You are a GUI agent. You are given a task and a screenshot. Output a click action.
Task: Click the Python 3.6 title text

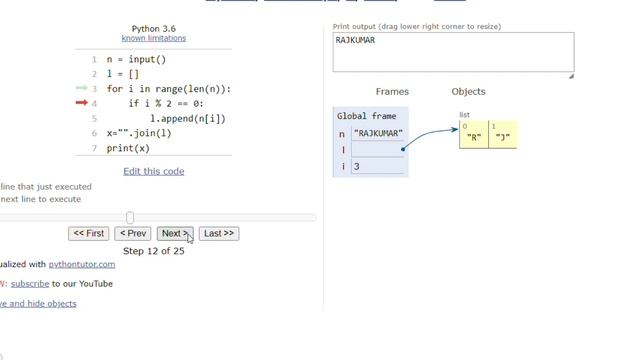pos(153,29)
